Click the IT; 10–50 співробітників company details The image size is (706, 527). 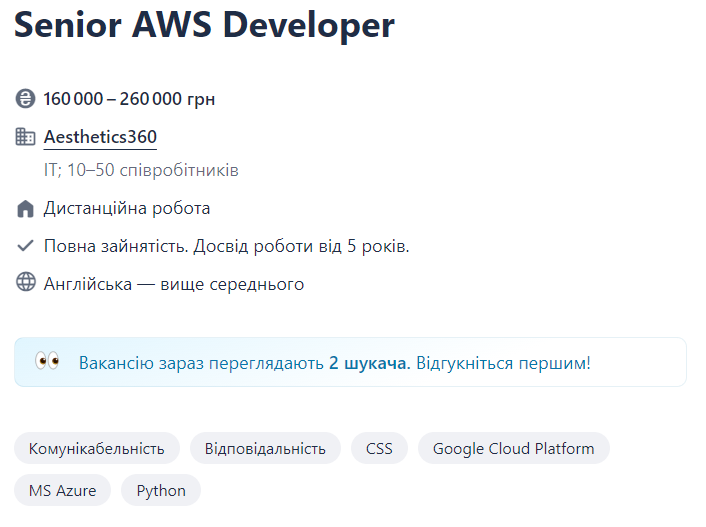141,170
